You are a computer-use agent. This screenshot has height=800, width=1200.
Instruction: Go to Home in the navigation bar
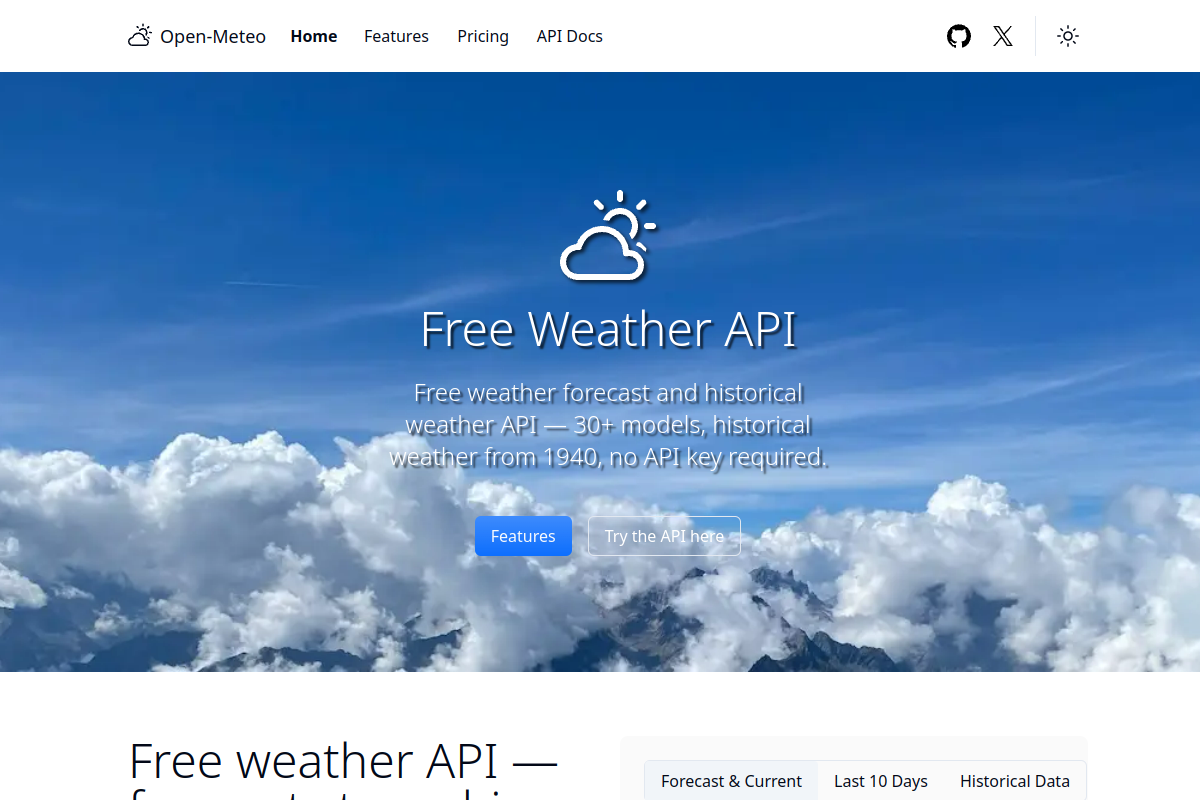pos(314,36)
